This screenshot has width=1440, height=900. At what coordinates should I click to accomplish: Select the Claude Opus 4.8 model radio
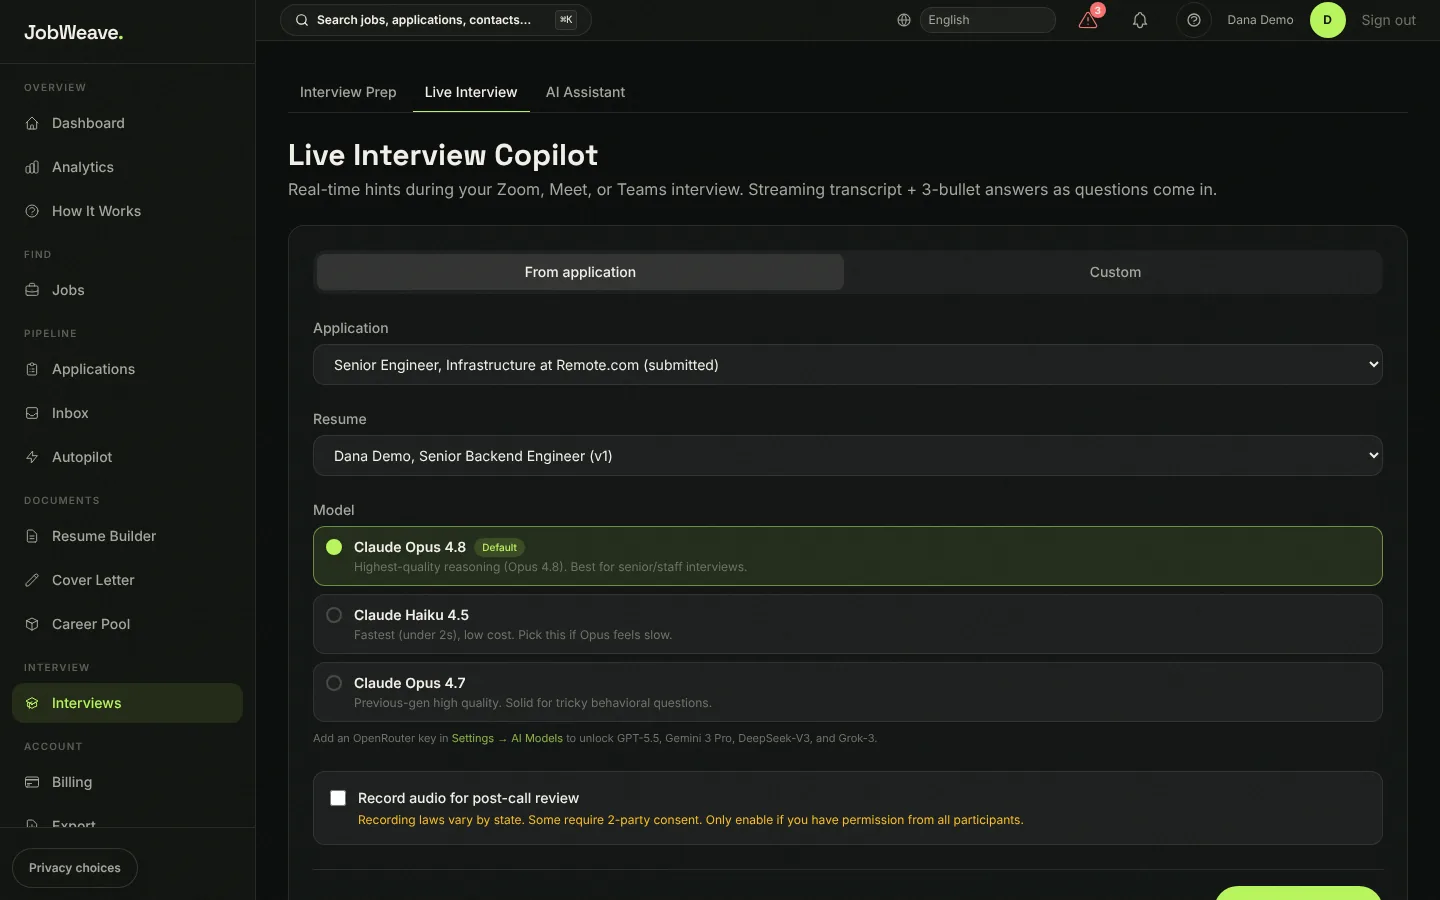pyautogui.click(x=334, y=547)
